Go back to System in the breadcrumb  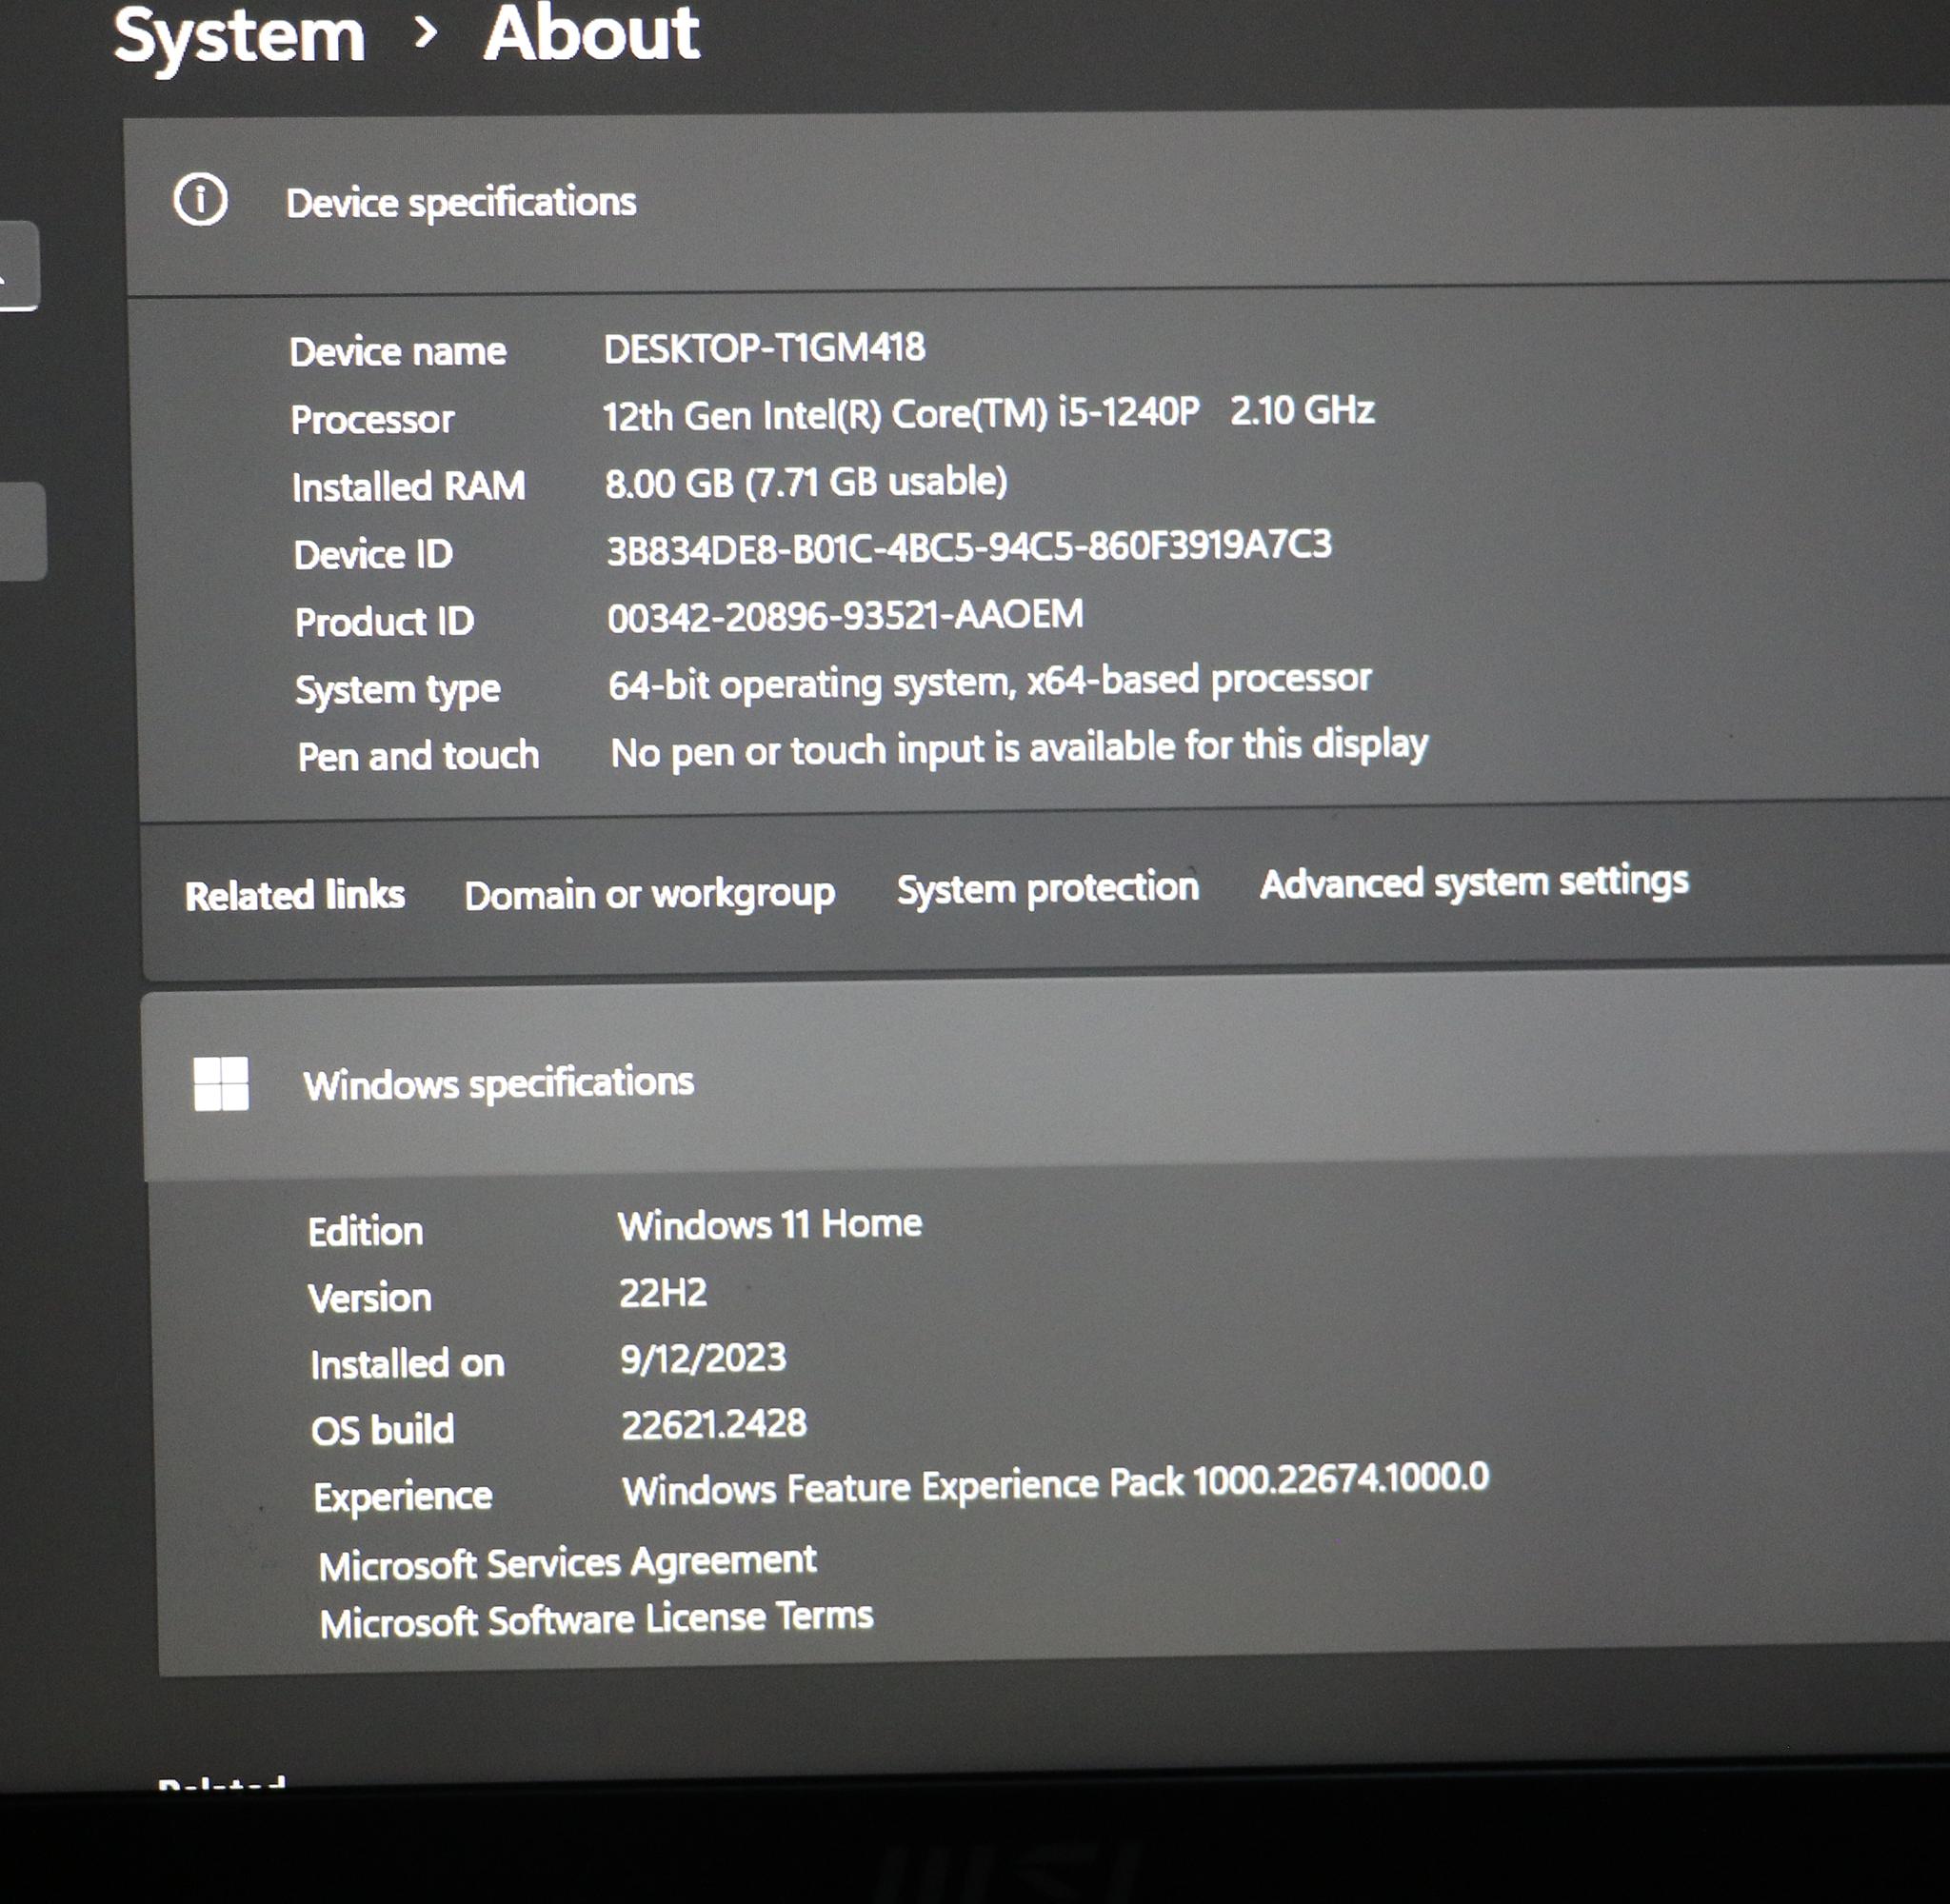[240, 36]
